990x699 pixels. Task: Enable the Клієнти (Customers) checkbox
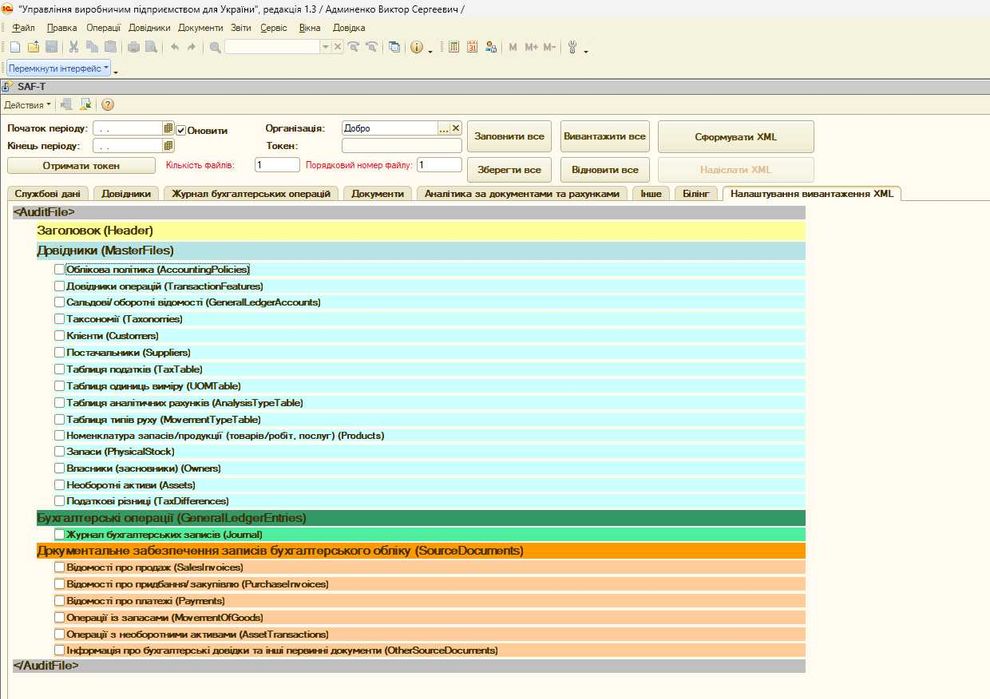pyautogui.click(x=59, y=336)
